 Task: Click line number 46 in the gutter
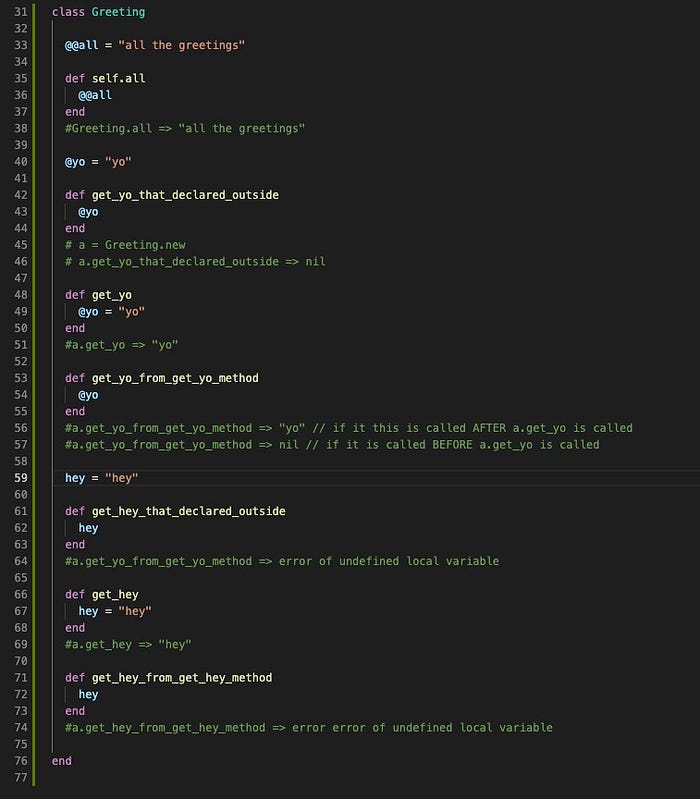point(20,262)
